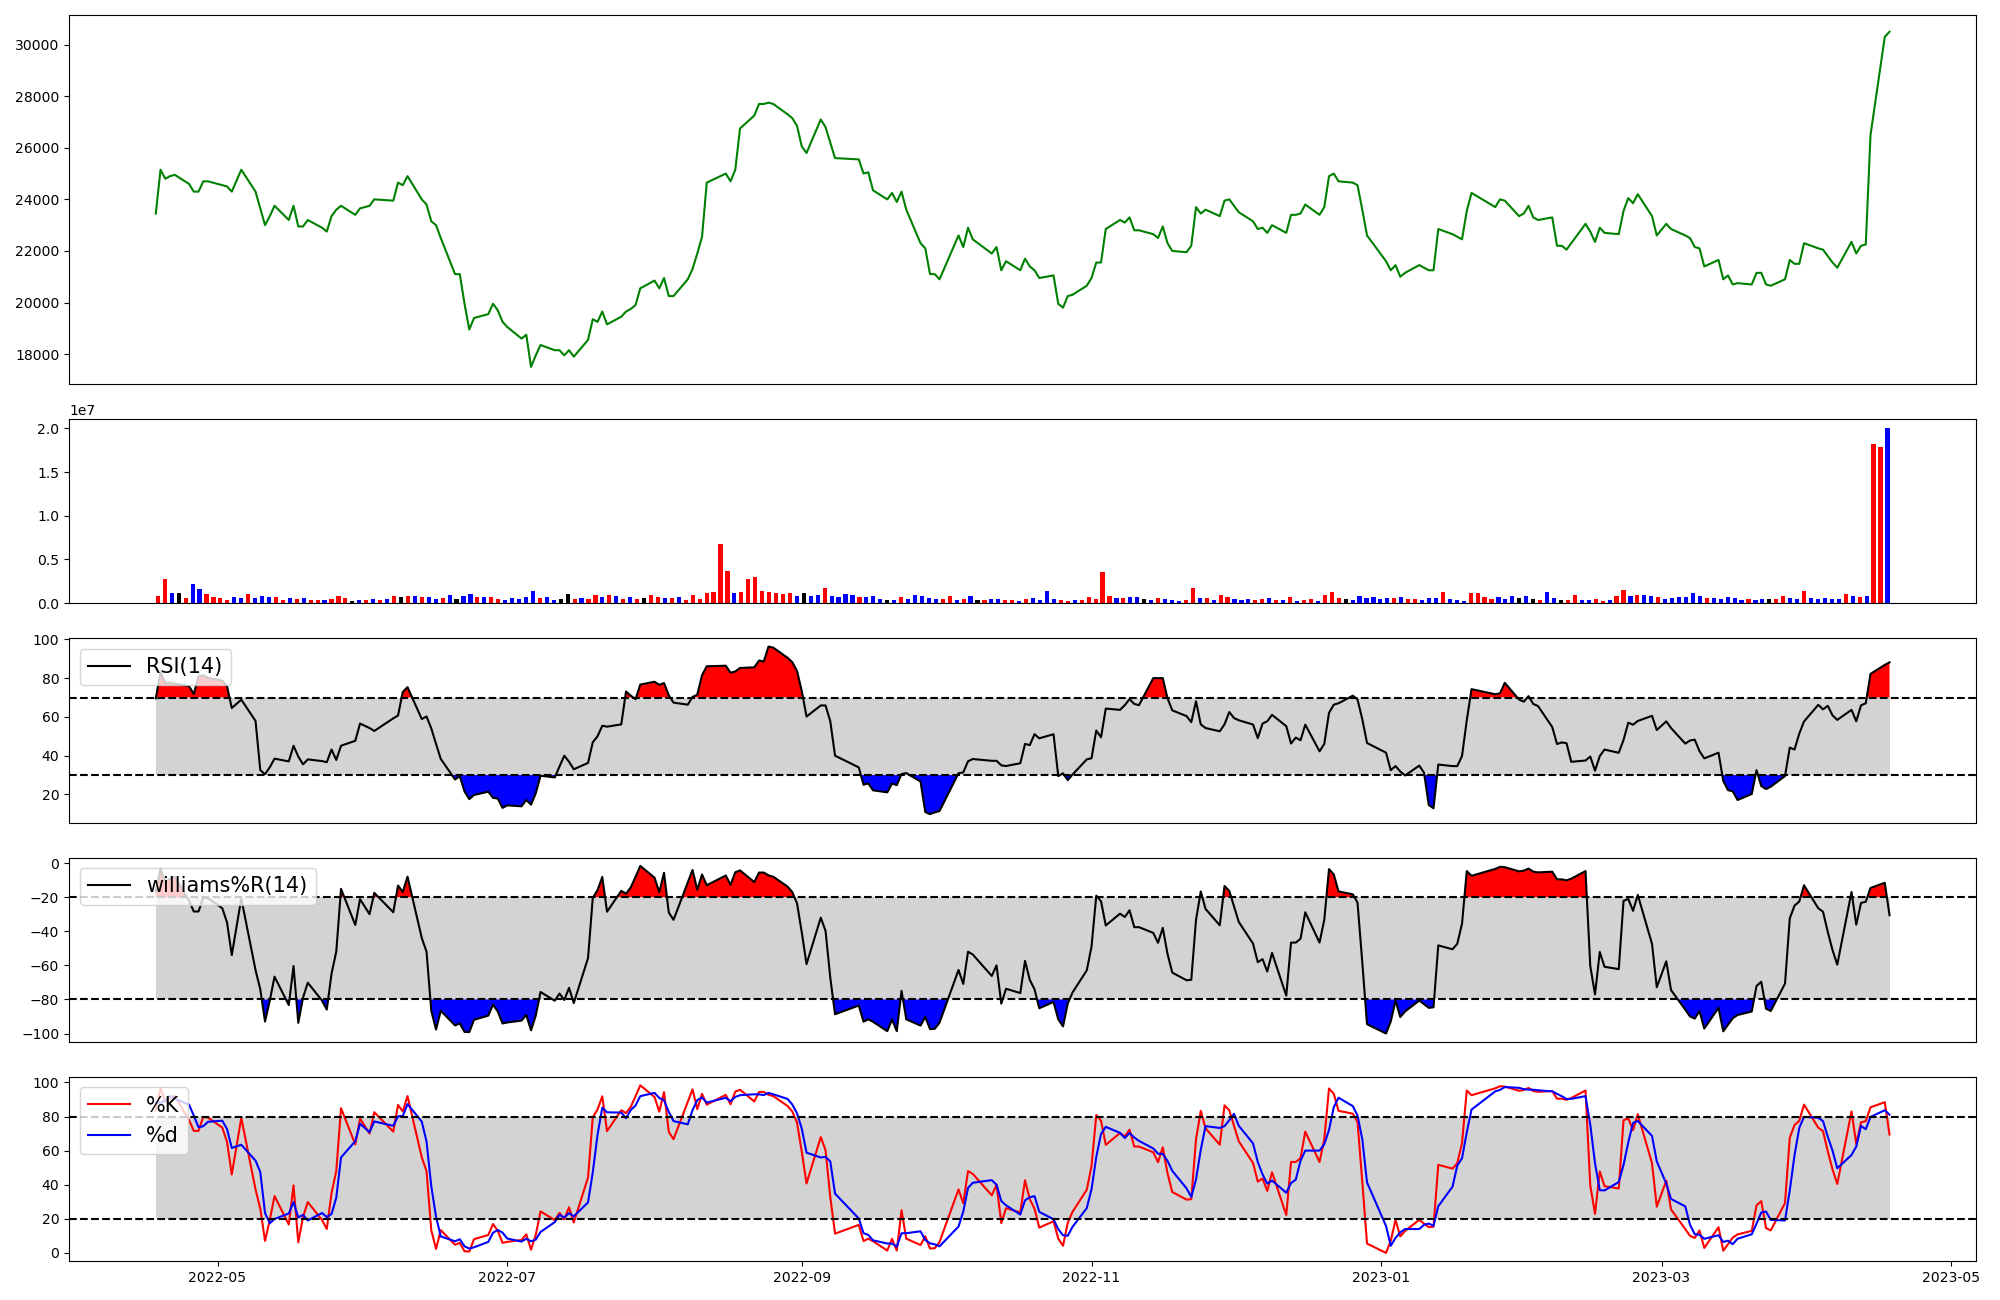Click the 22000 price axis label
This screenshot has width=2000, height=1300.
37,251
